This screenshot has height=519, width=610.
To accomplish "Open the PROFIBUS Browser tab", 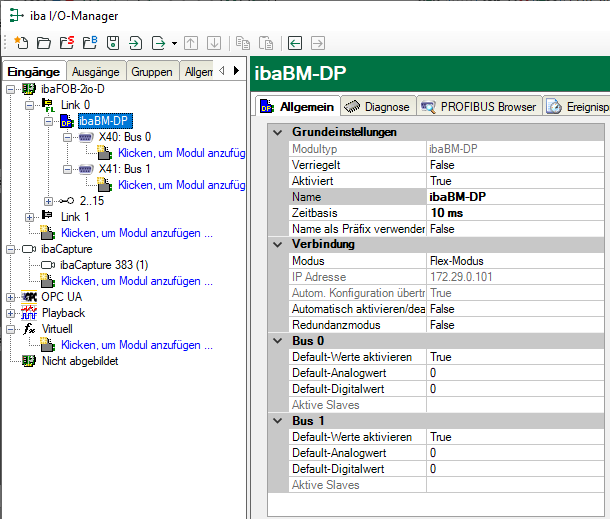I will (479, 106).
